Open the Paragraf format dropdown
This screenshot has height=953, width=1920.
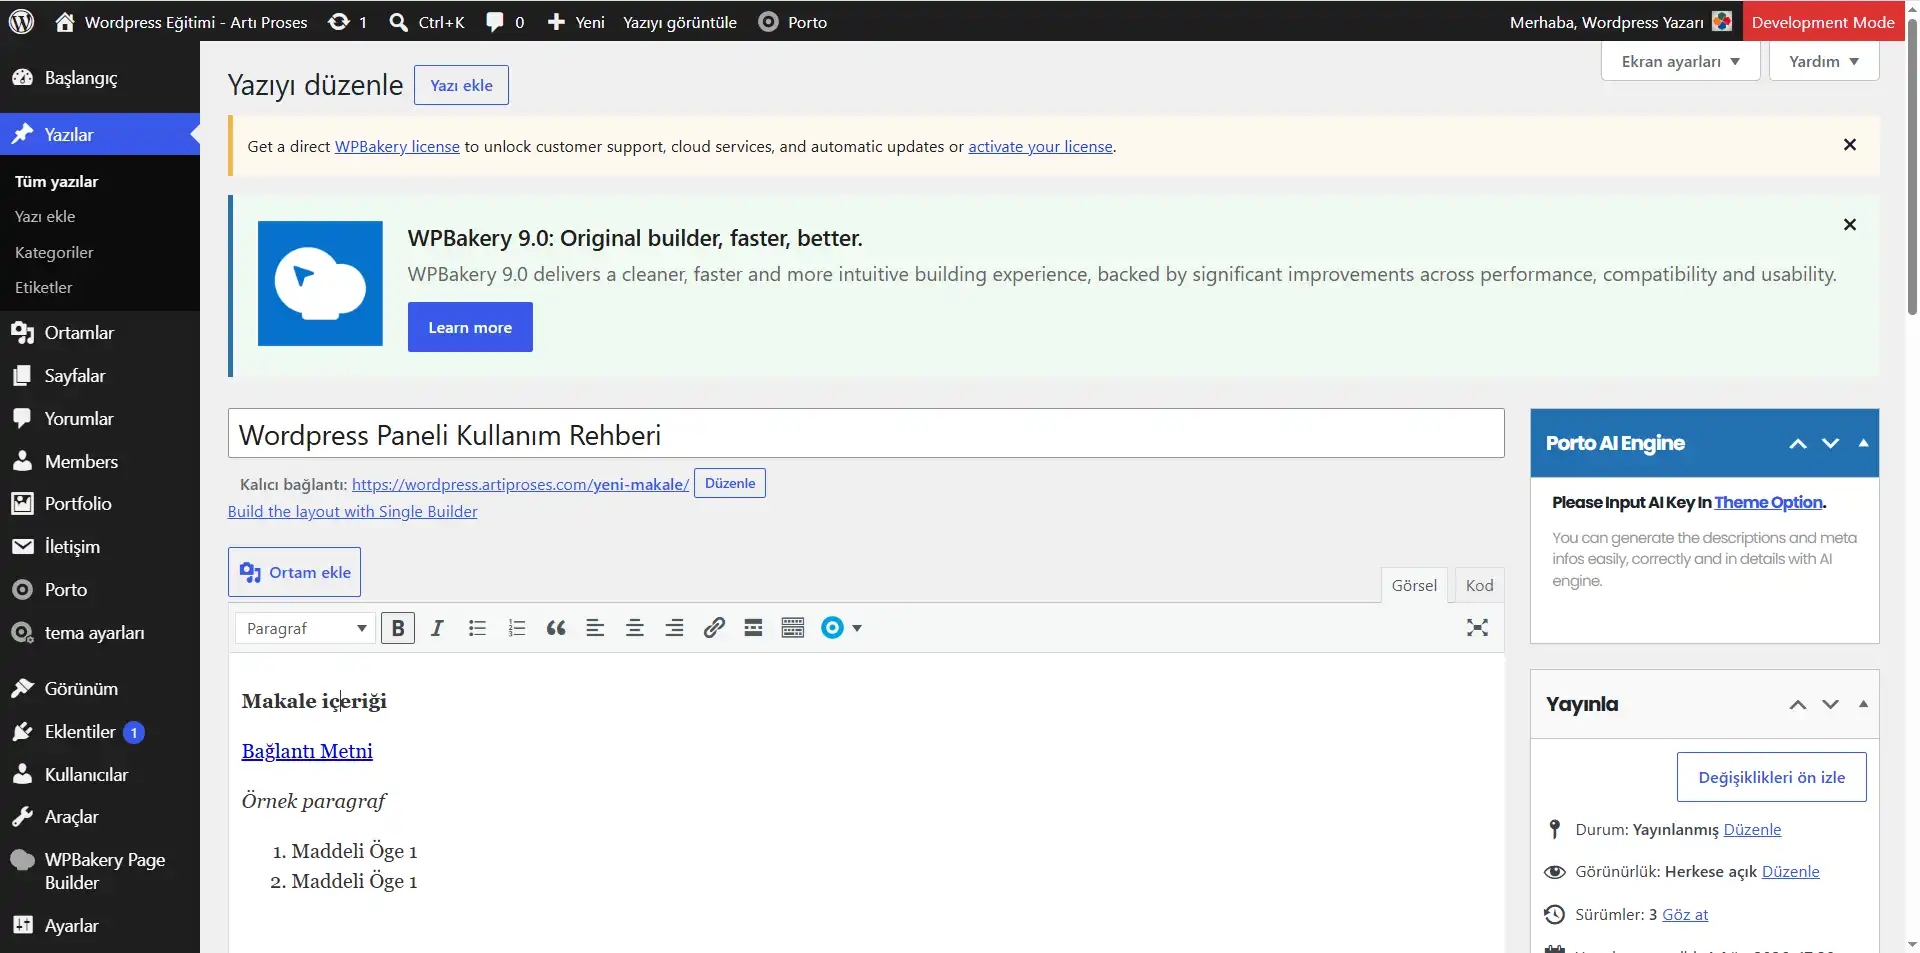click(x=305, y=628)
